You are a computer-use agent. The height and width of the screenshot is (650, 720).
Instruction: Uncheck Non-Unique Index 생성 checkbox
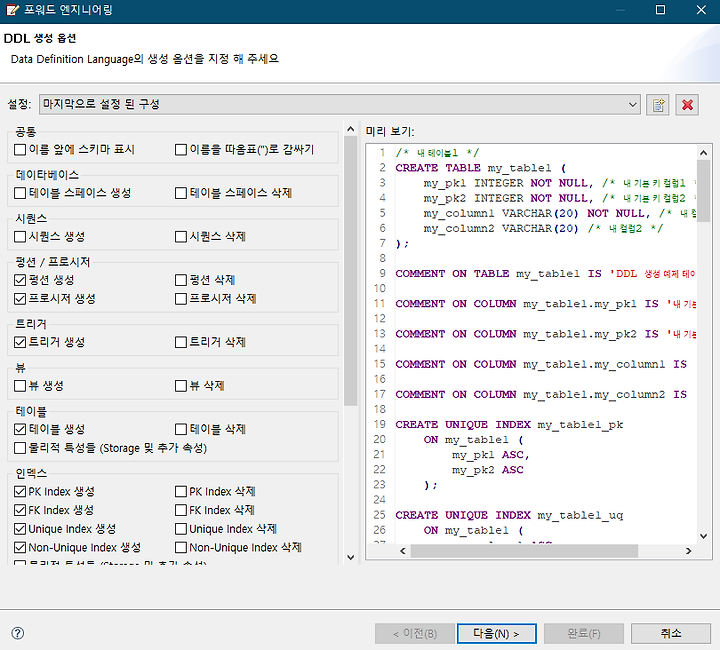20,548
